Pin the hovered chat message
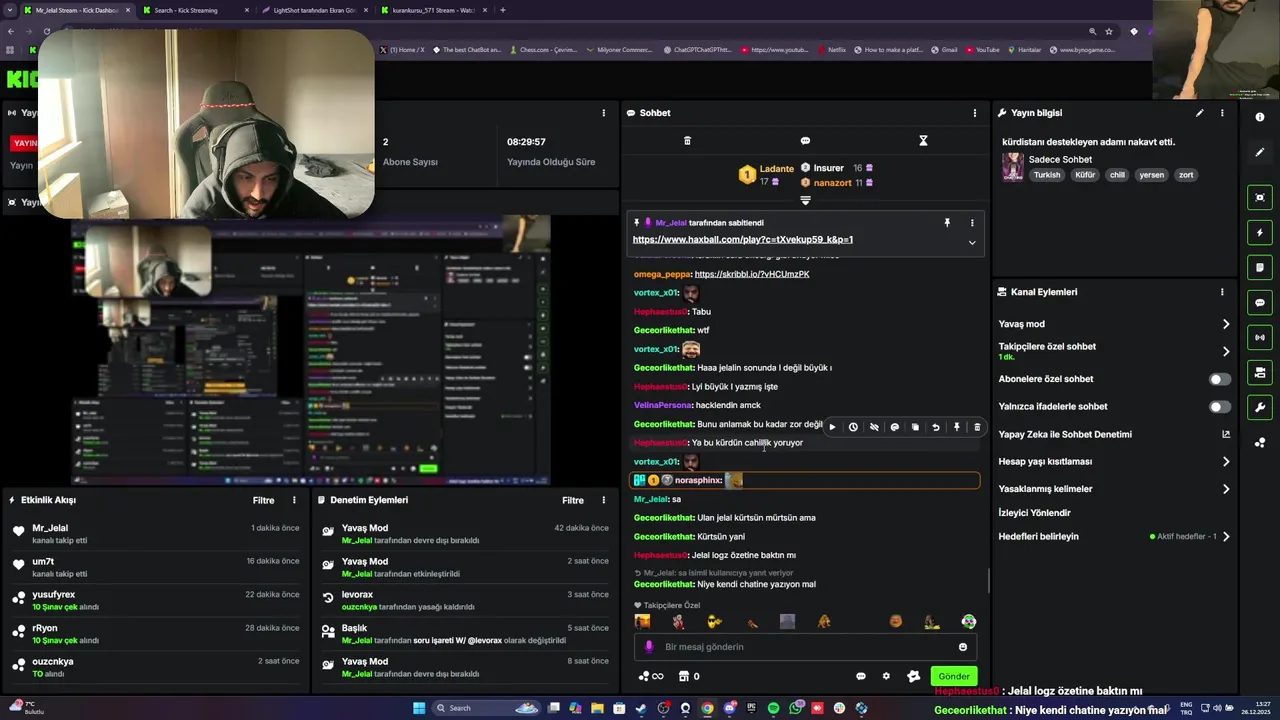This screenshot has width=1280, height=720. click(957, 427)
